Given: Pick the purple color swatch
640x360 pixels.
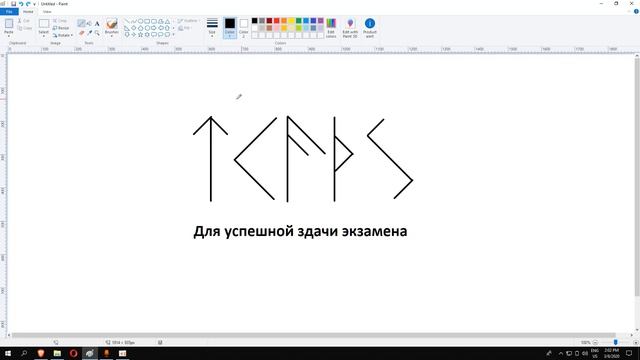Looking at the screenshot, I should tap(320, 21).
